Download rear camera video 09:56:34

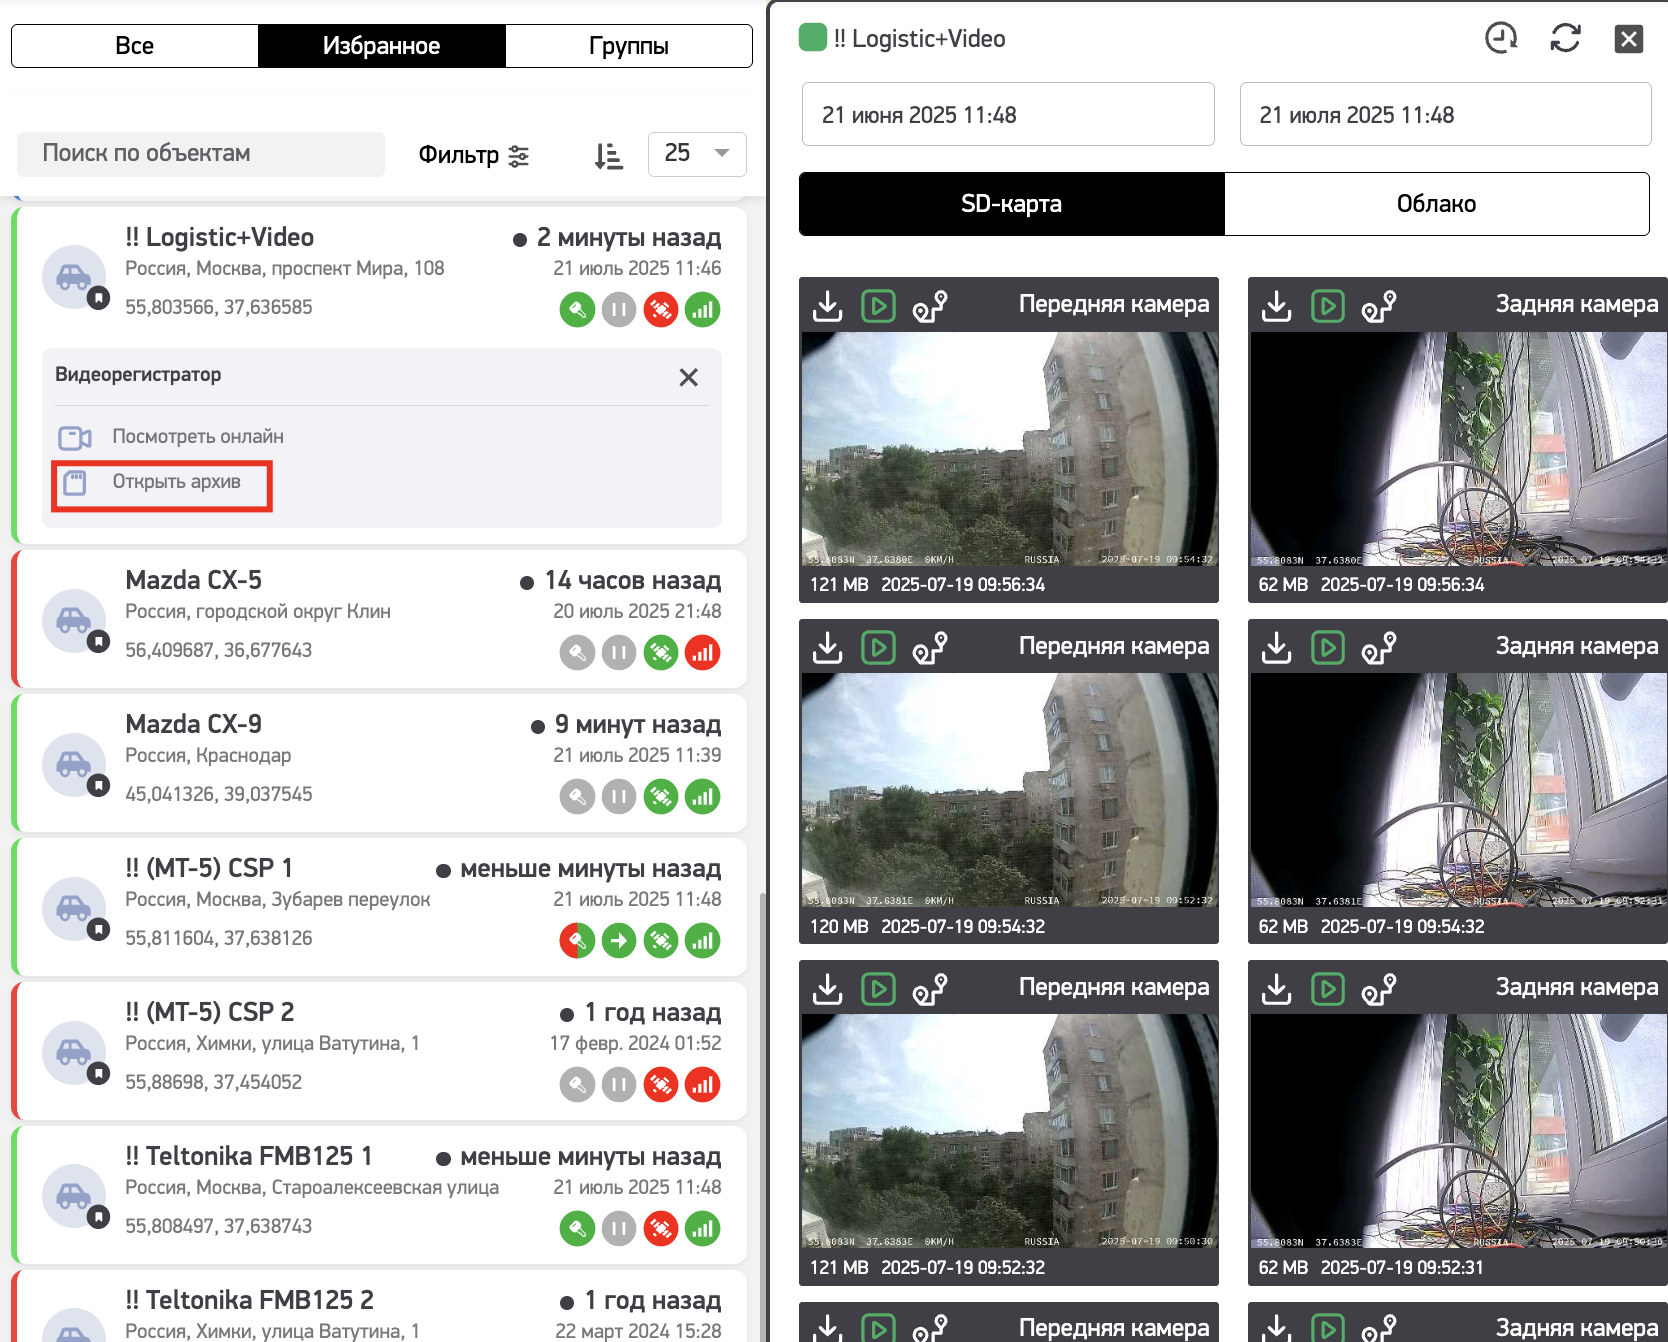point(1277,306)
